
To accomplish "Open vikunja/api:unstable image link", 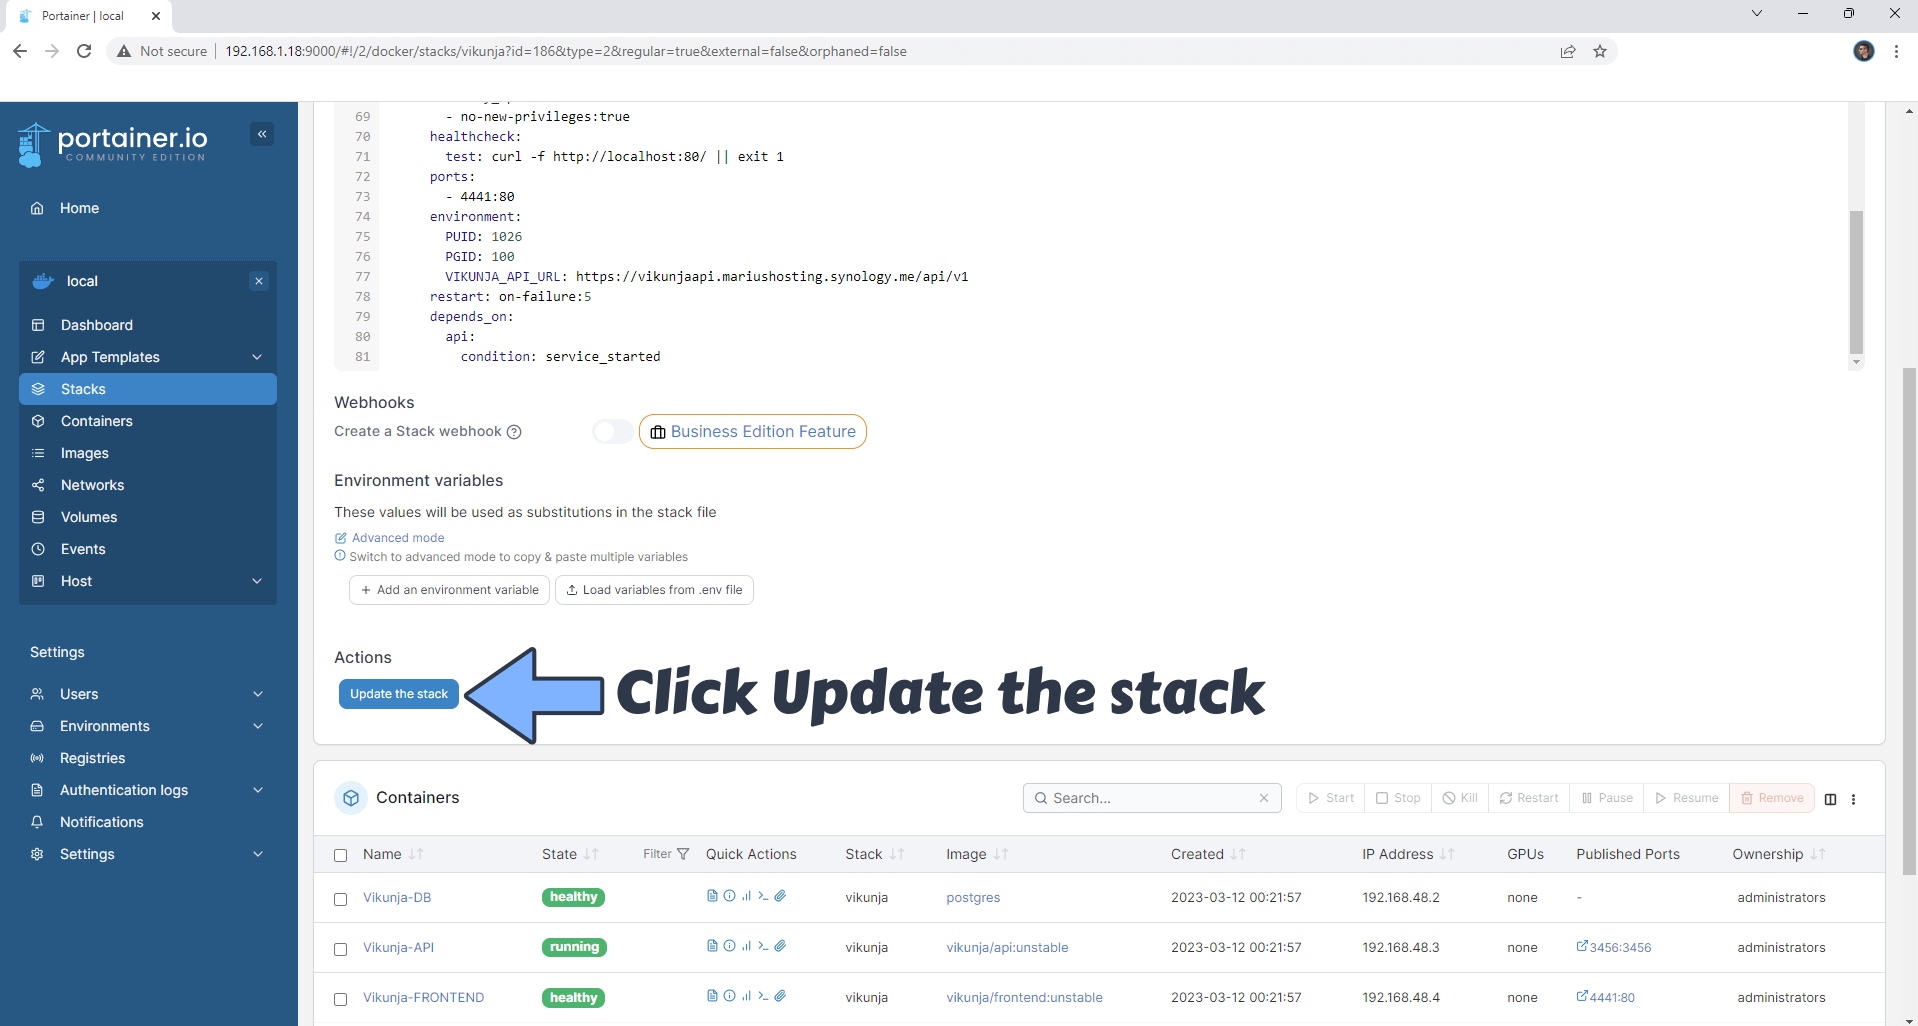I will (x=1007, y=947).
